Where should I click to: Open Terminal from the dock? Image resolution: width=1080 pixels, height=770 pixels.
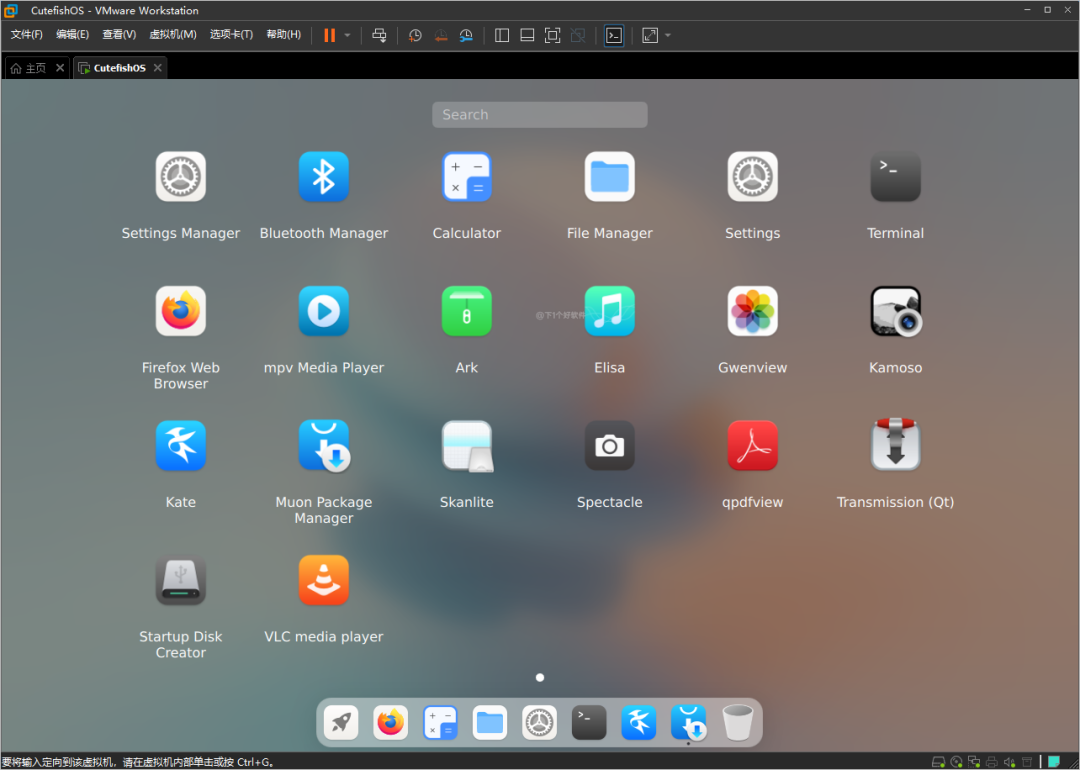[589, 722]
